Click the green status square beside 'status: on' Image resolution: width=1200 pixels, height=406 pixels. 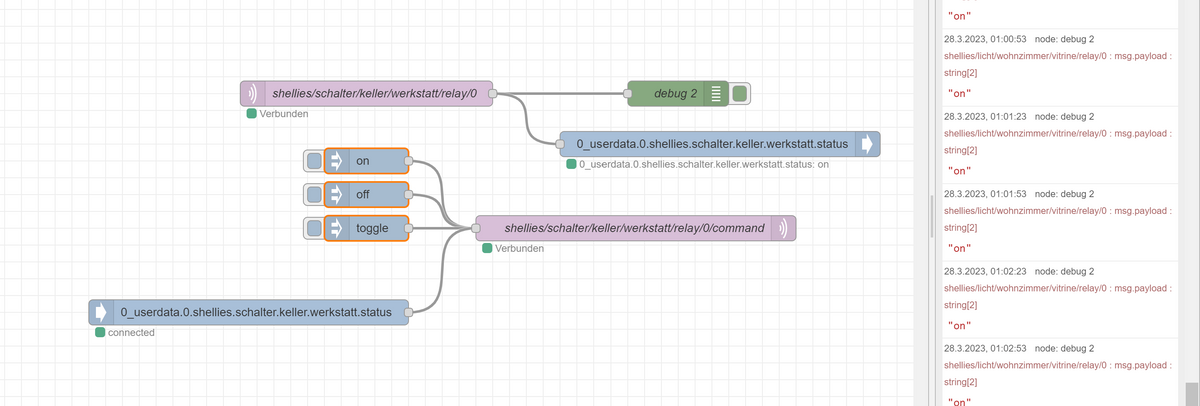[570, 164]
